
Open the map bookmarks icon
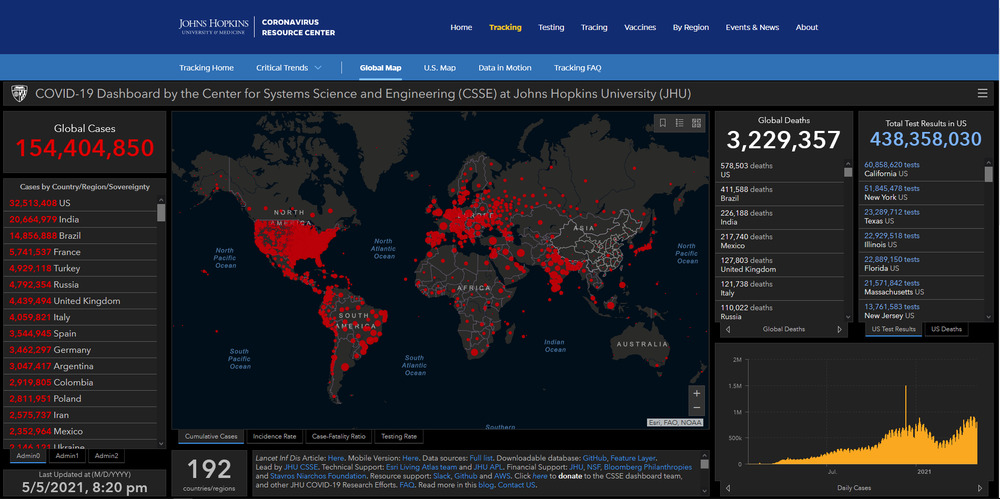[x=662, y=123]
